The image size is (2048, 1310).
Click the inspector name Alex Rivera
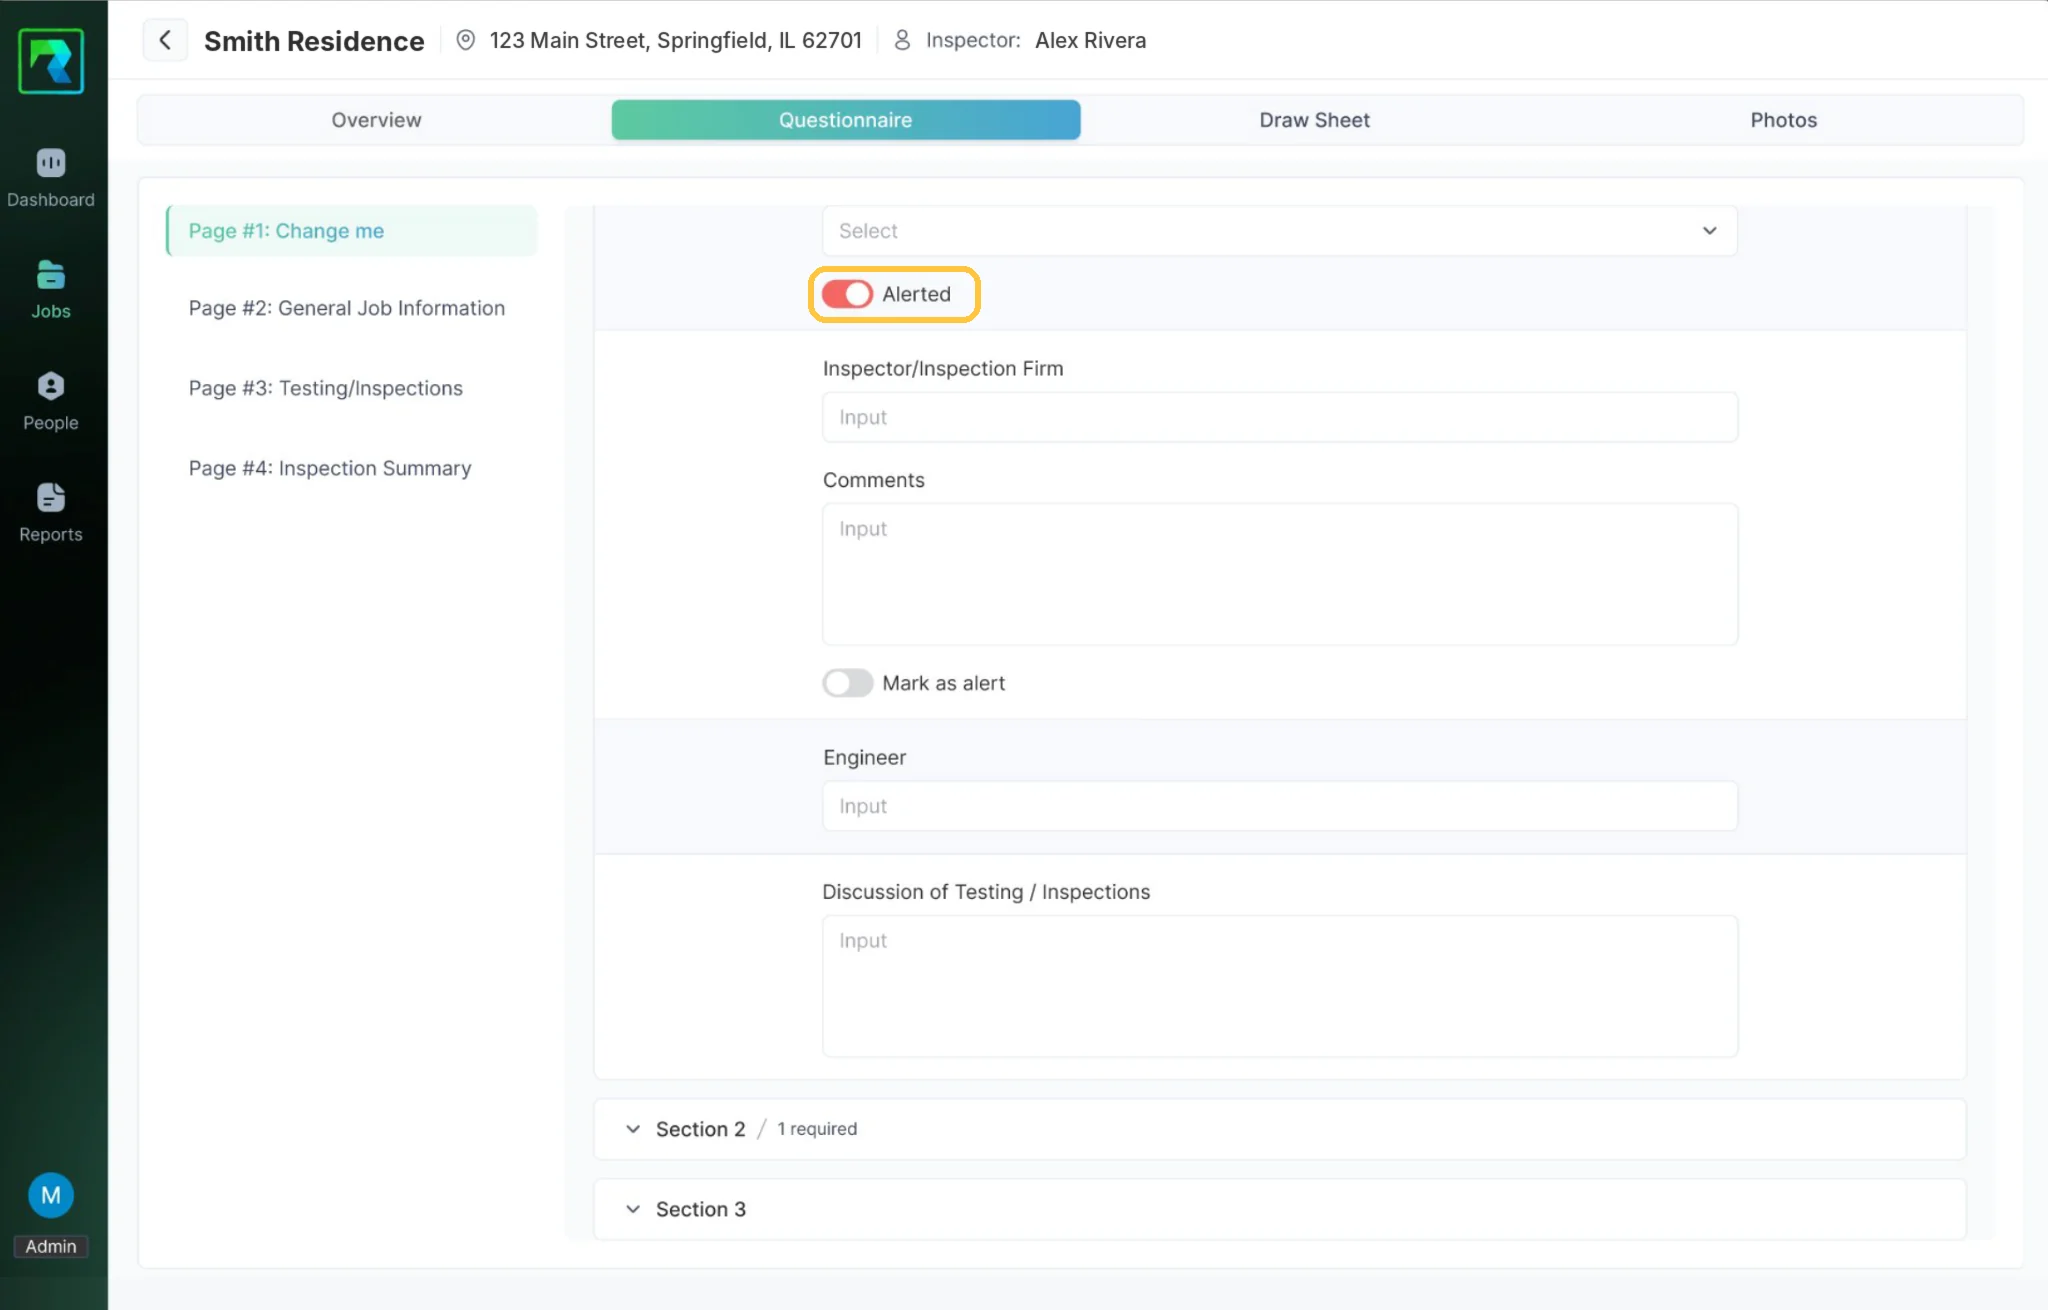click(1090, 40)
